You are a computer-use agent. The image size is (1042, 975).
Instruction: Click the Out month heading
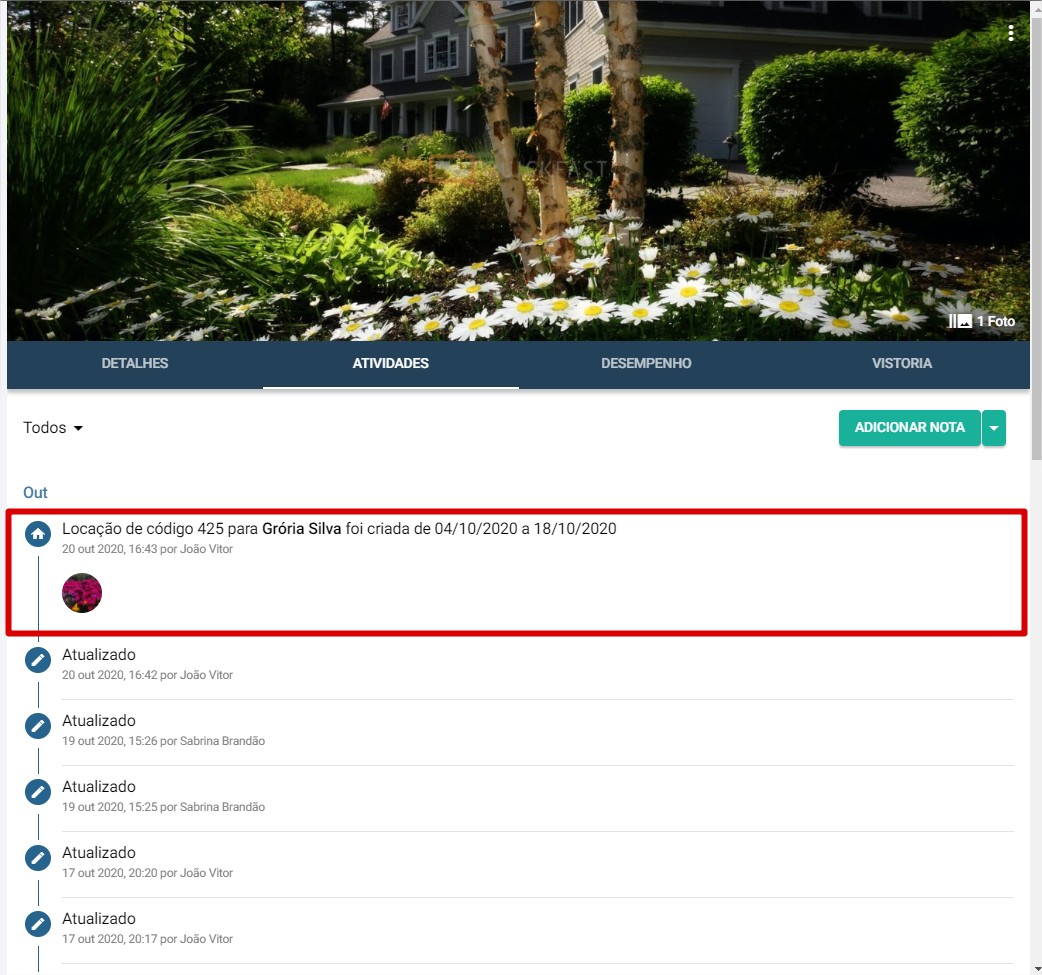pos(35,492)
